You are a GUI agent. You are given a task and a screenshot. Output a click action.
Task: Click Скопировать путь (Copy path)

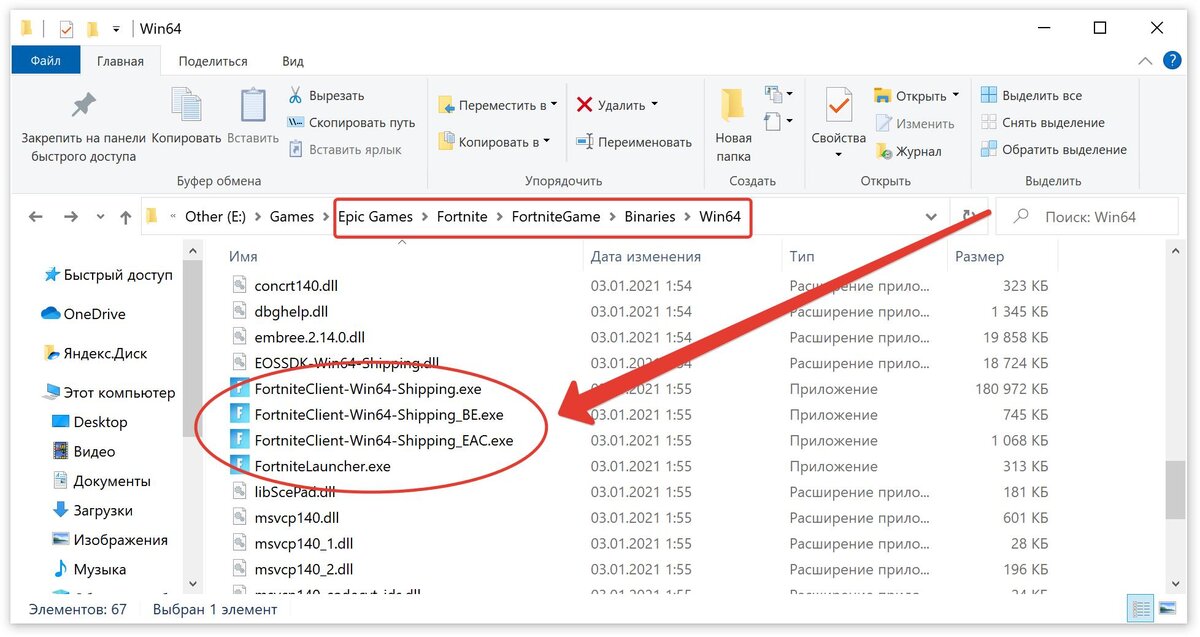(x=351, y=123)
